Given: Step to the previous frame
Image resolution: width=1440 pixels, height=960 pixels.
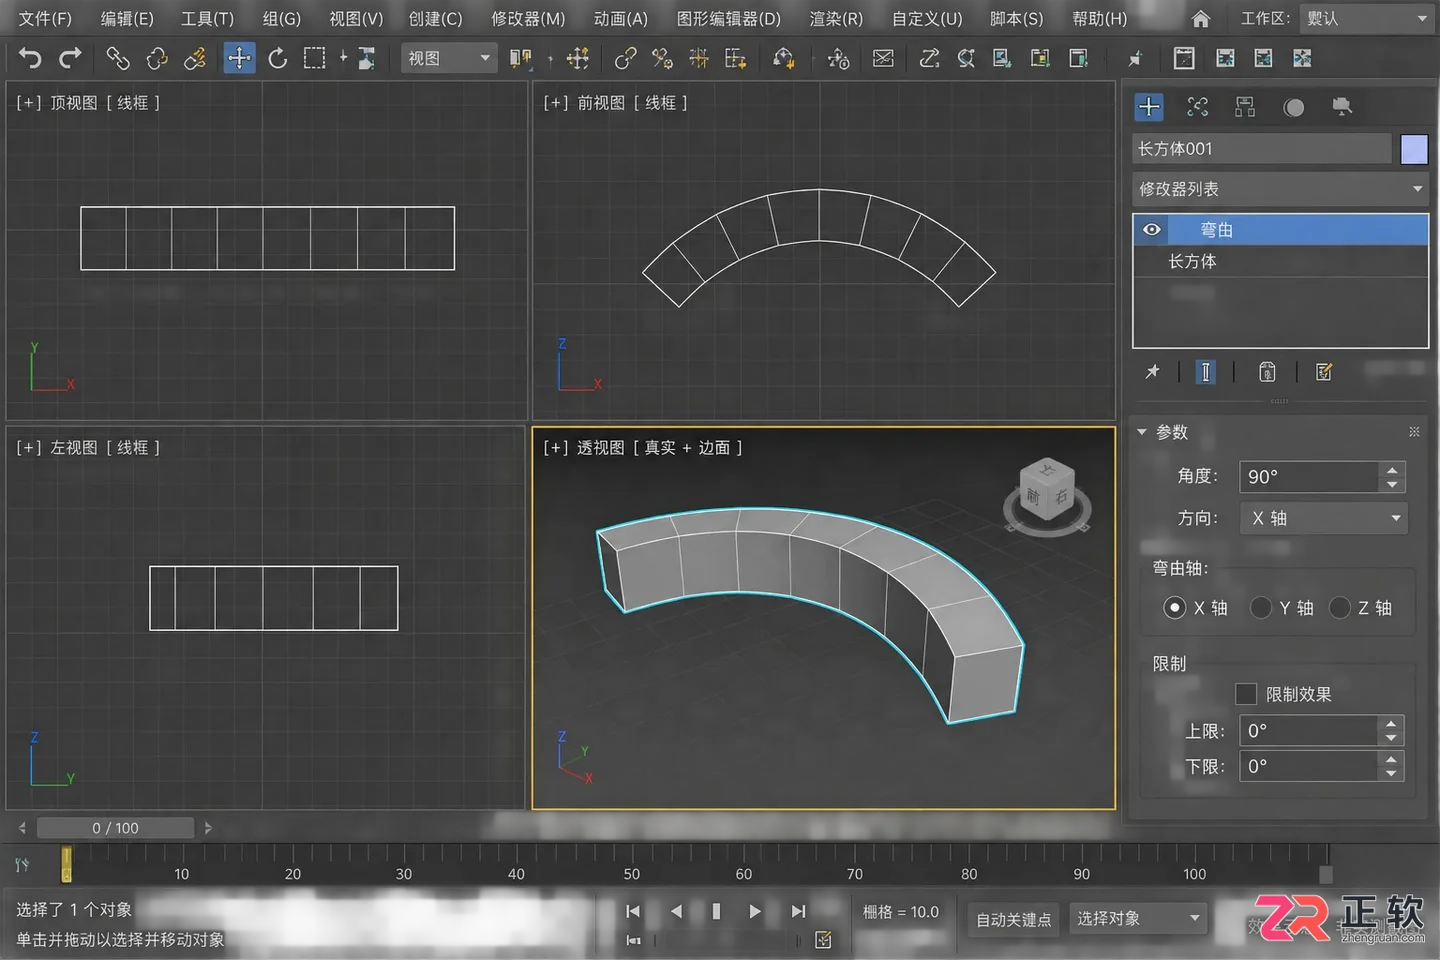Looking at the screenshot, I should pyautogui.click(x=676, y=911).
